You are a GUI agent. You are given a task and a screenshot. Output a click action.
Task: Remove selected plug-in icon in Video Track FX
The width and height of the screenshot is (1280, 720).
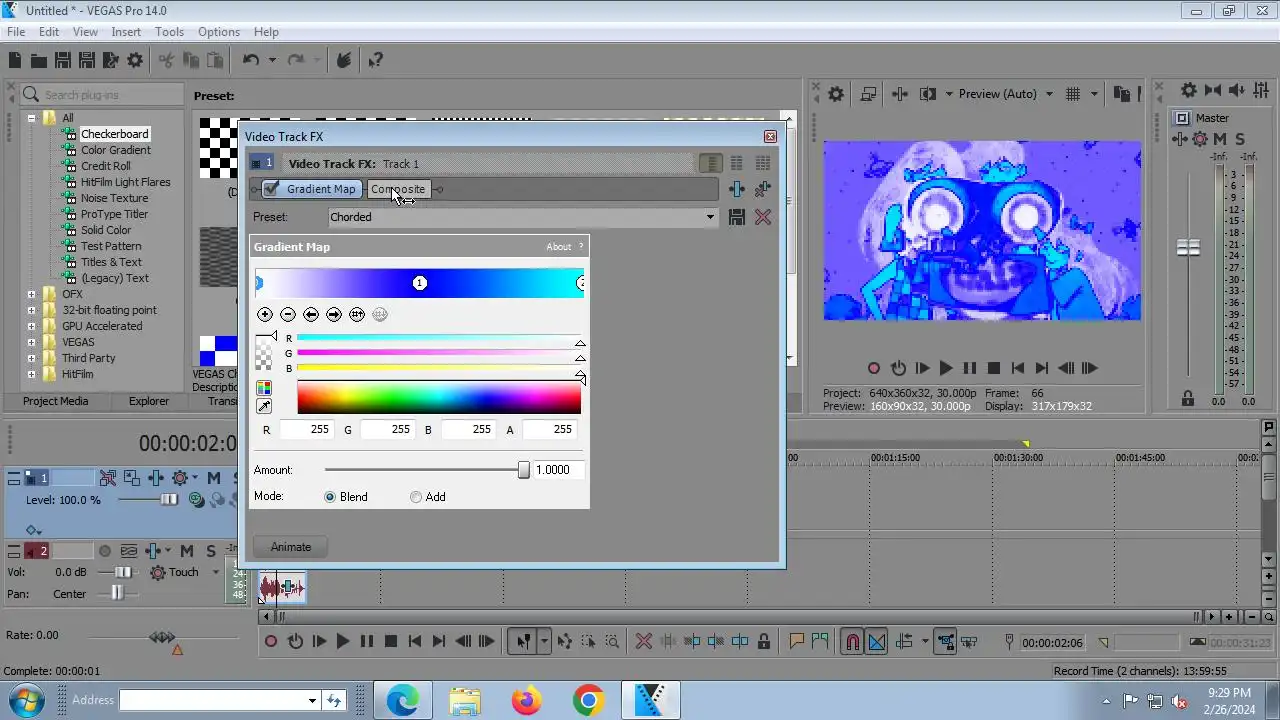point(763,189)
